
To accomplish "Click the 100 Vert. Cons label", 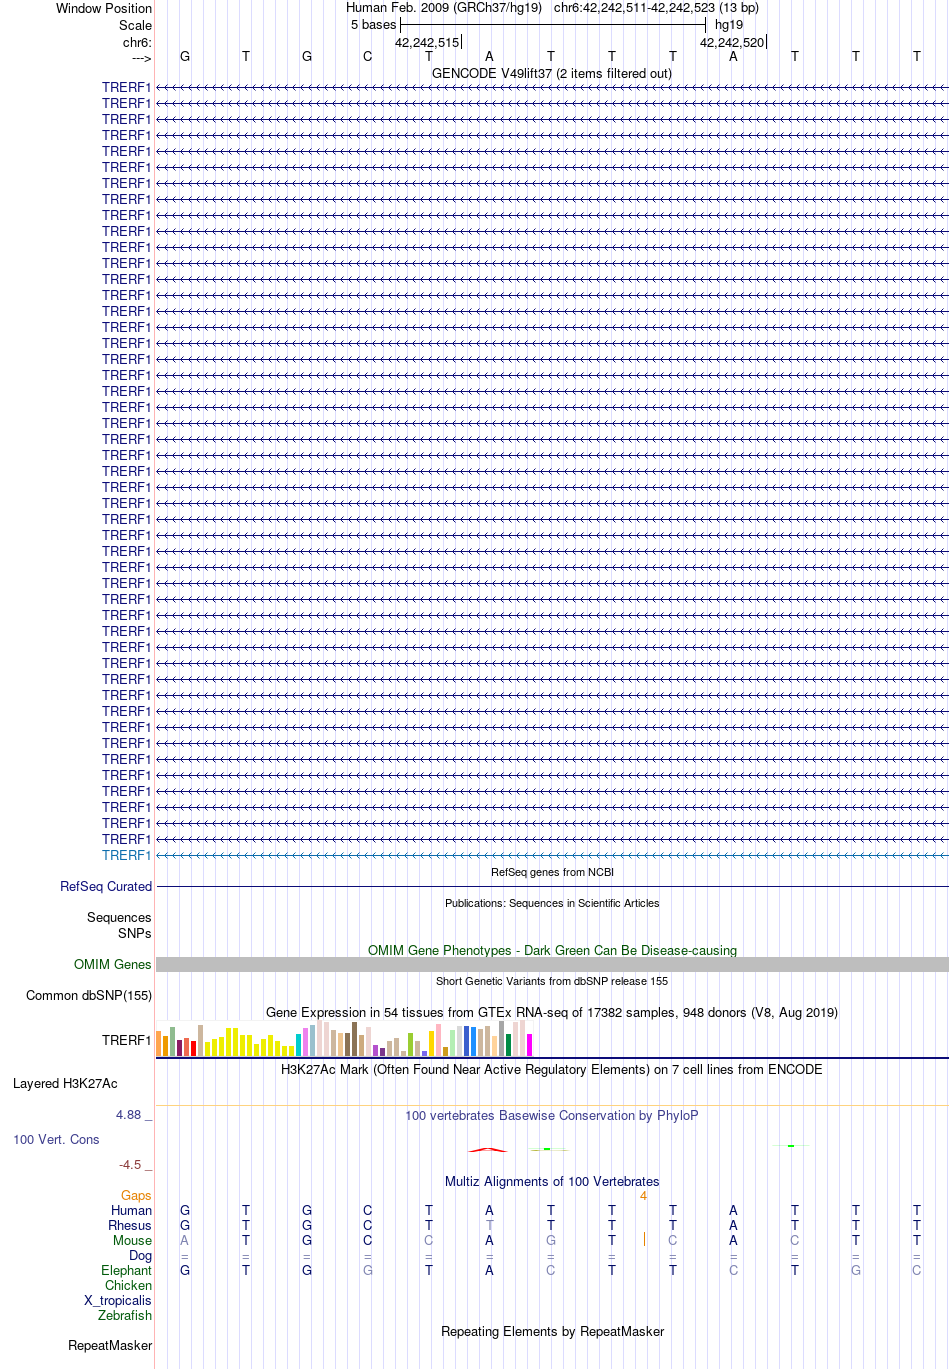I will click(x=56, y=1139).
